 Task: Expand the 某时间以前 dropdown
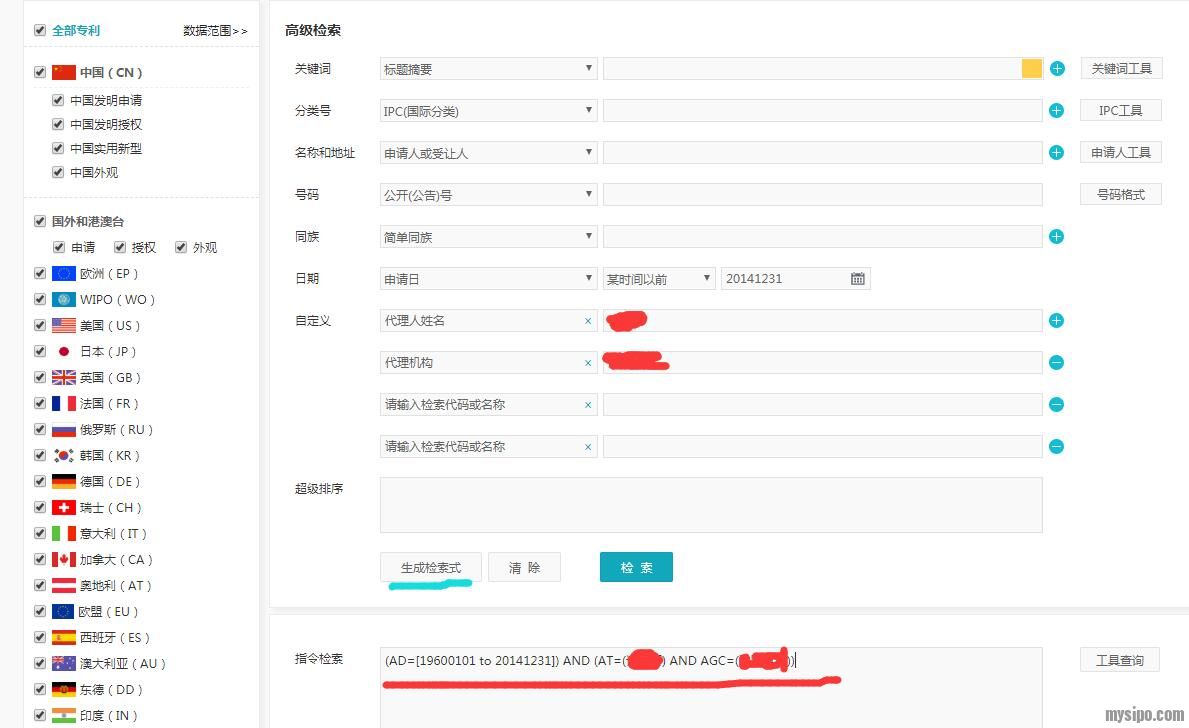coord(658,279)
